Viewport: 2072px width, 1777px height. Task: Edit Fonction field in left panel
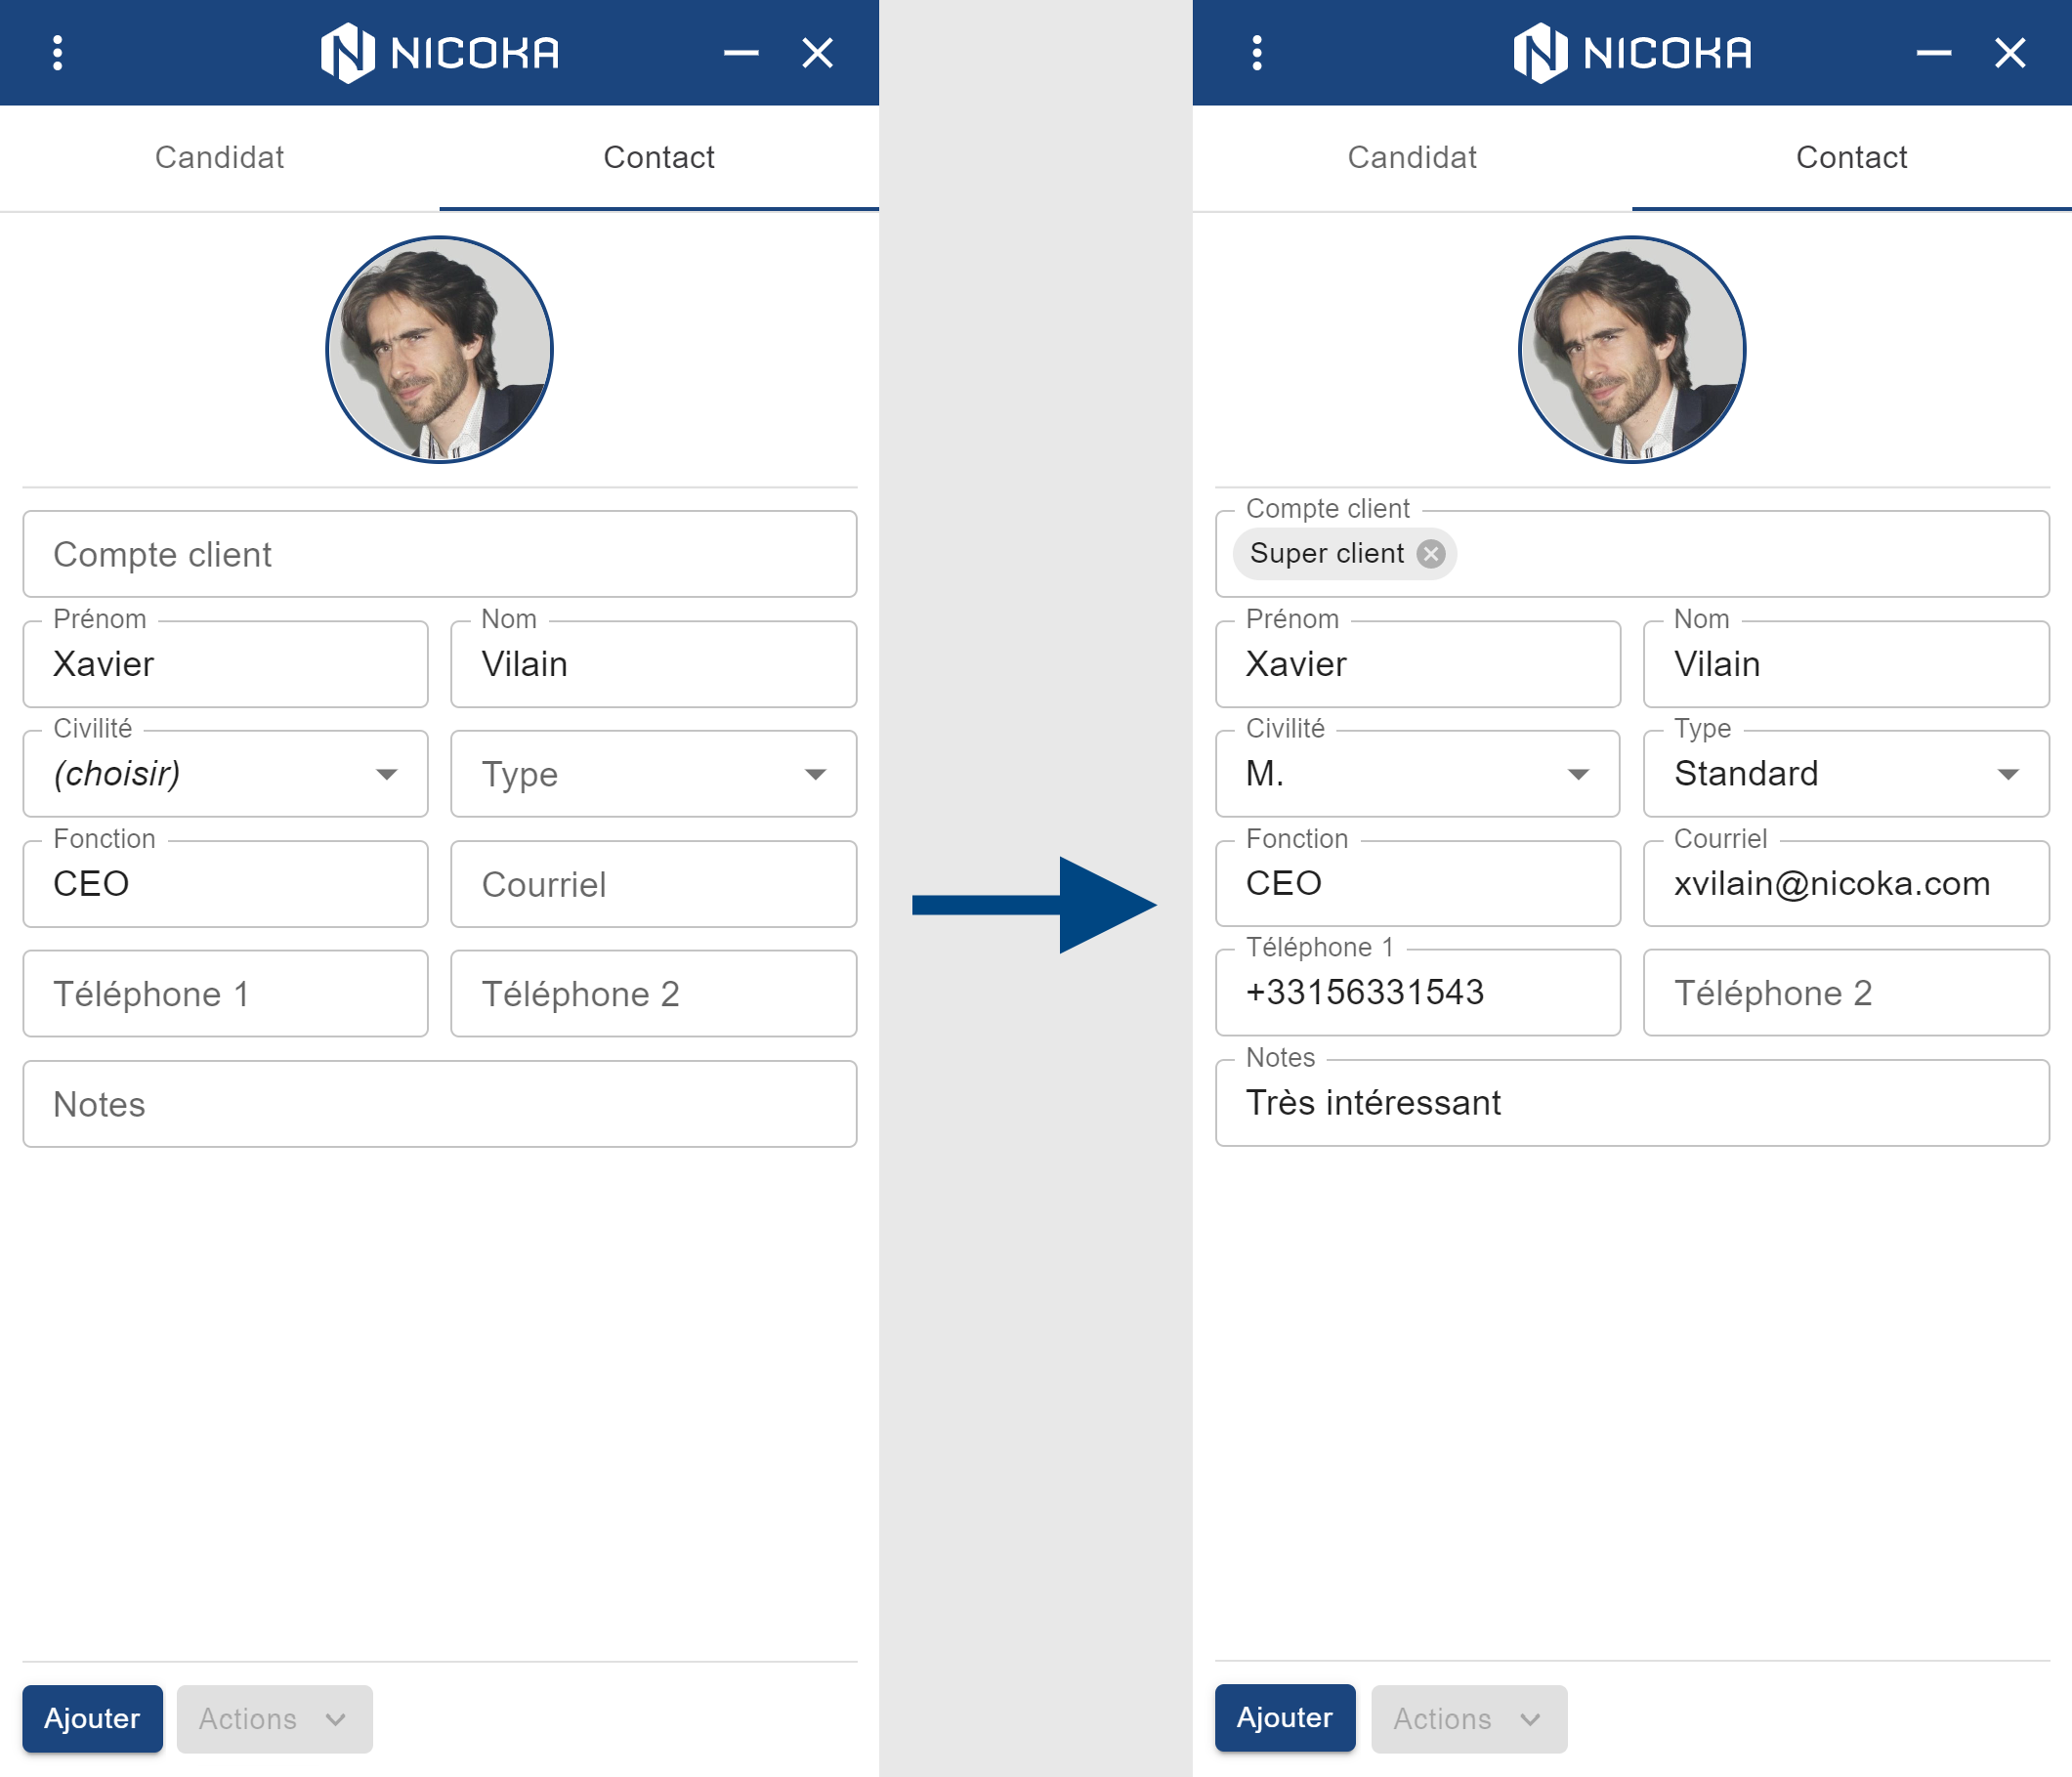coord(225,884)
